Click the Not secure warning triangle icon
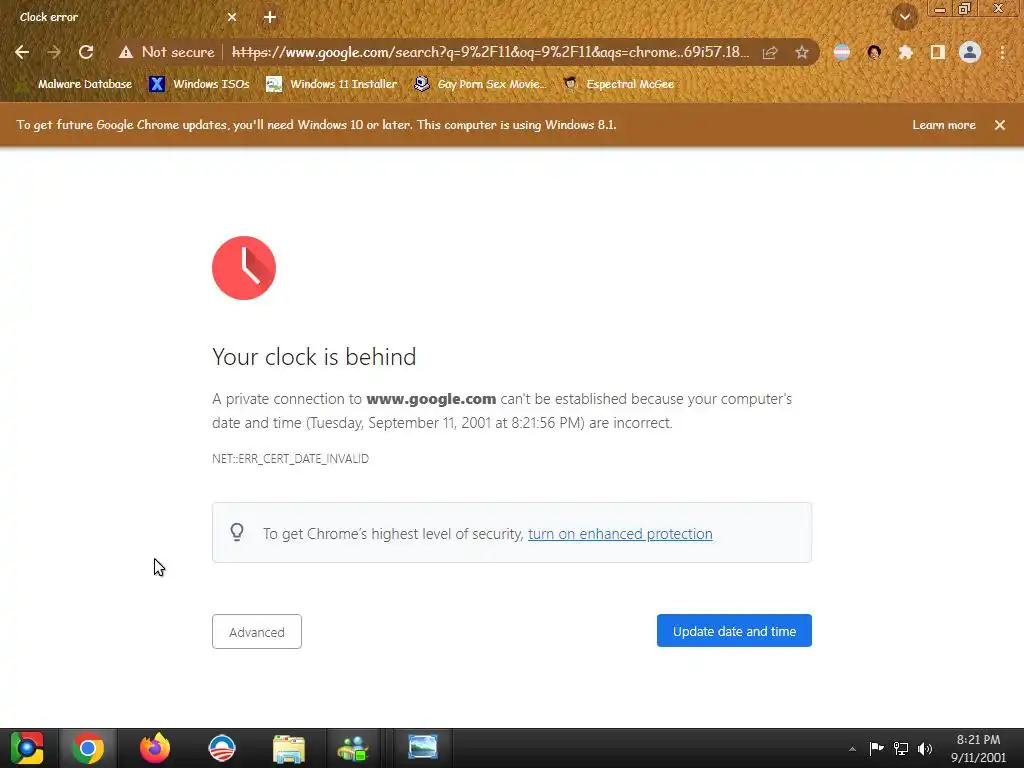 click(125, 52)
